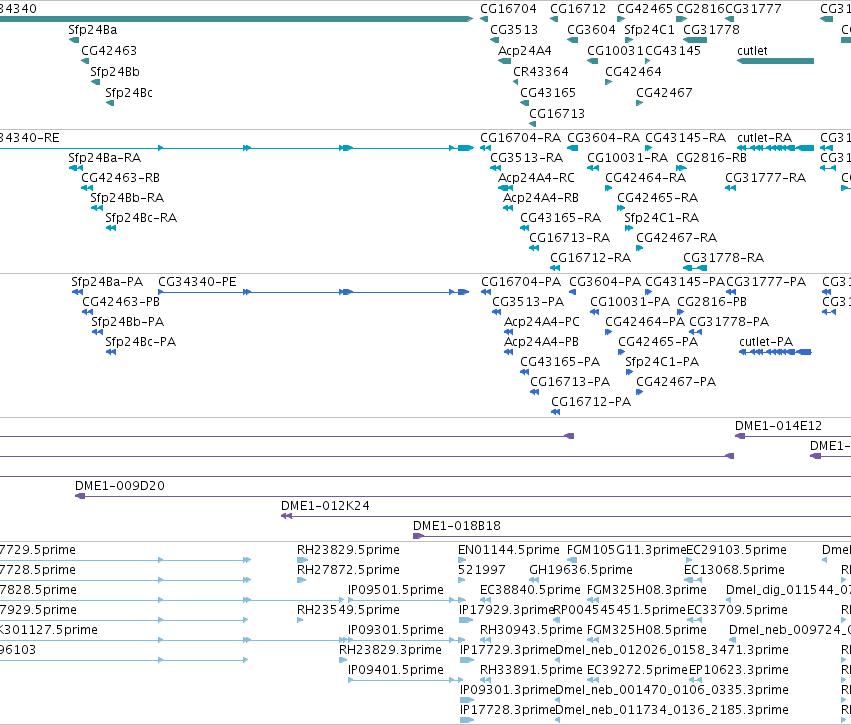The image size is (851, 725).
Task: Click protein 'Sfp24Ba-PA'
Action: click(107, 282)
